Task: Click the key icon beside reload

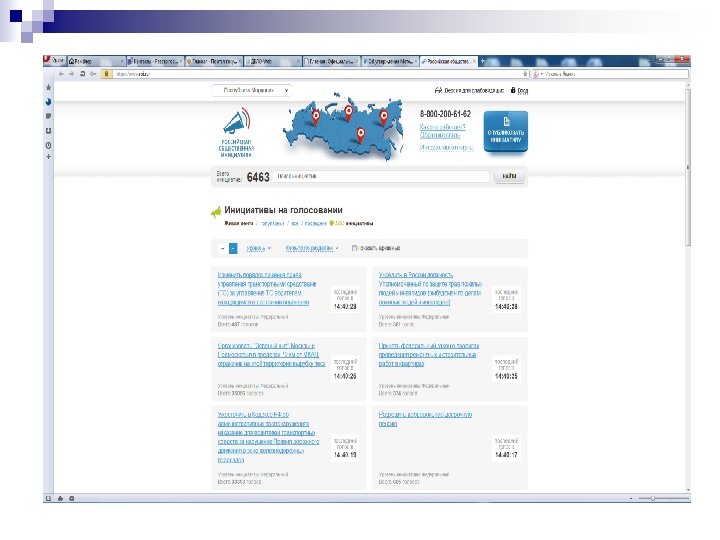Action: 93,74
